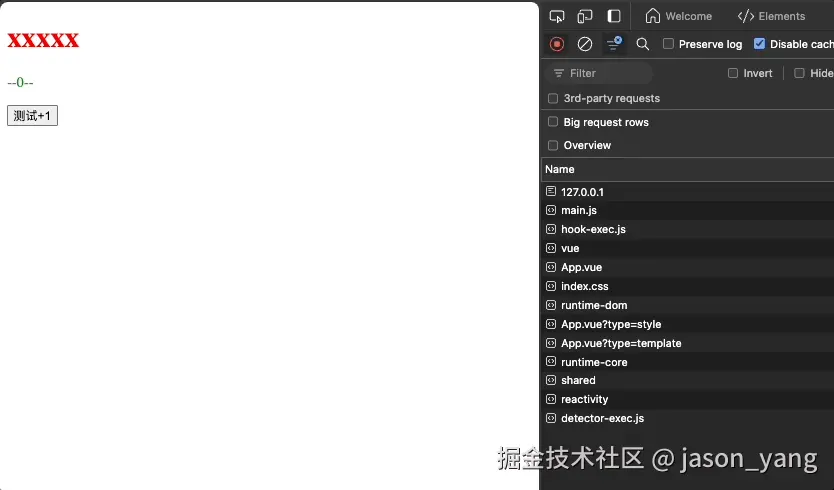The height and width of the screenshot is (490, 834).
Task: Select the runtime-dom request
Action: (x=688, y=305)
